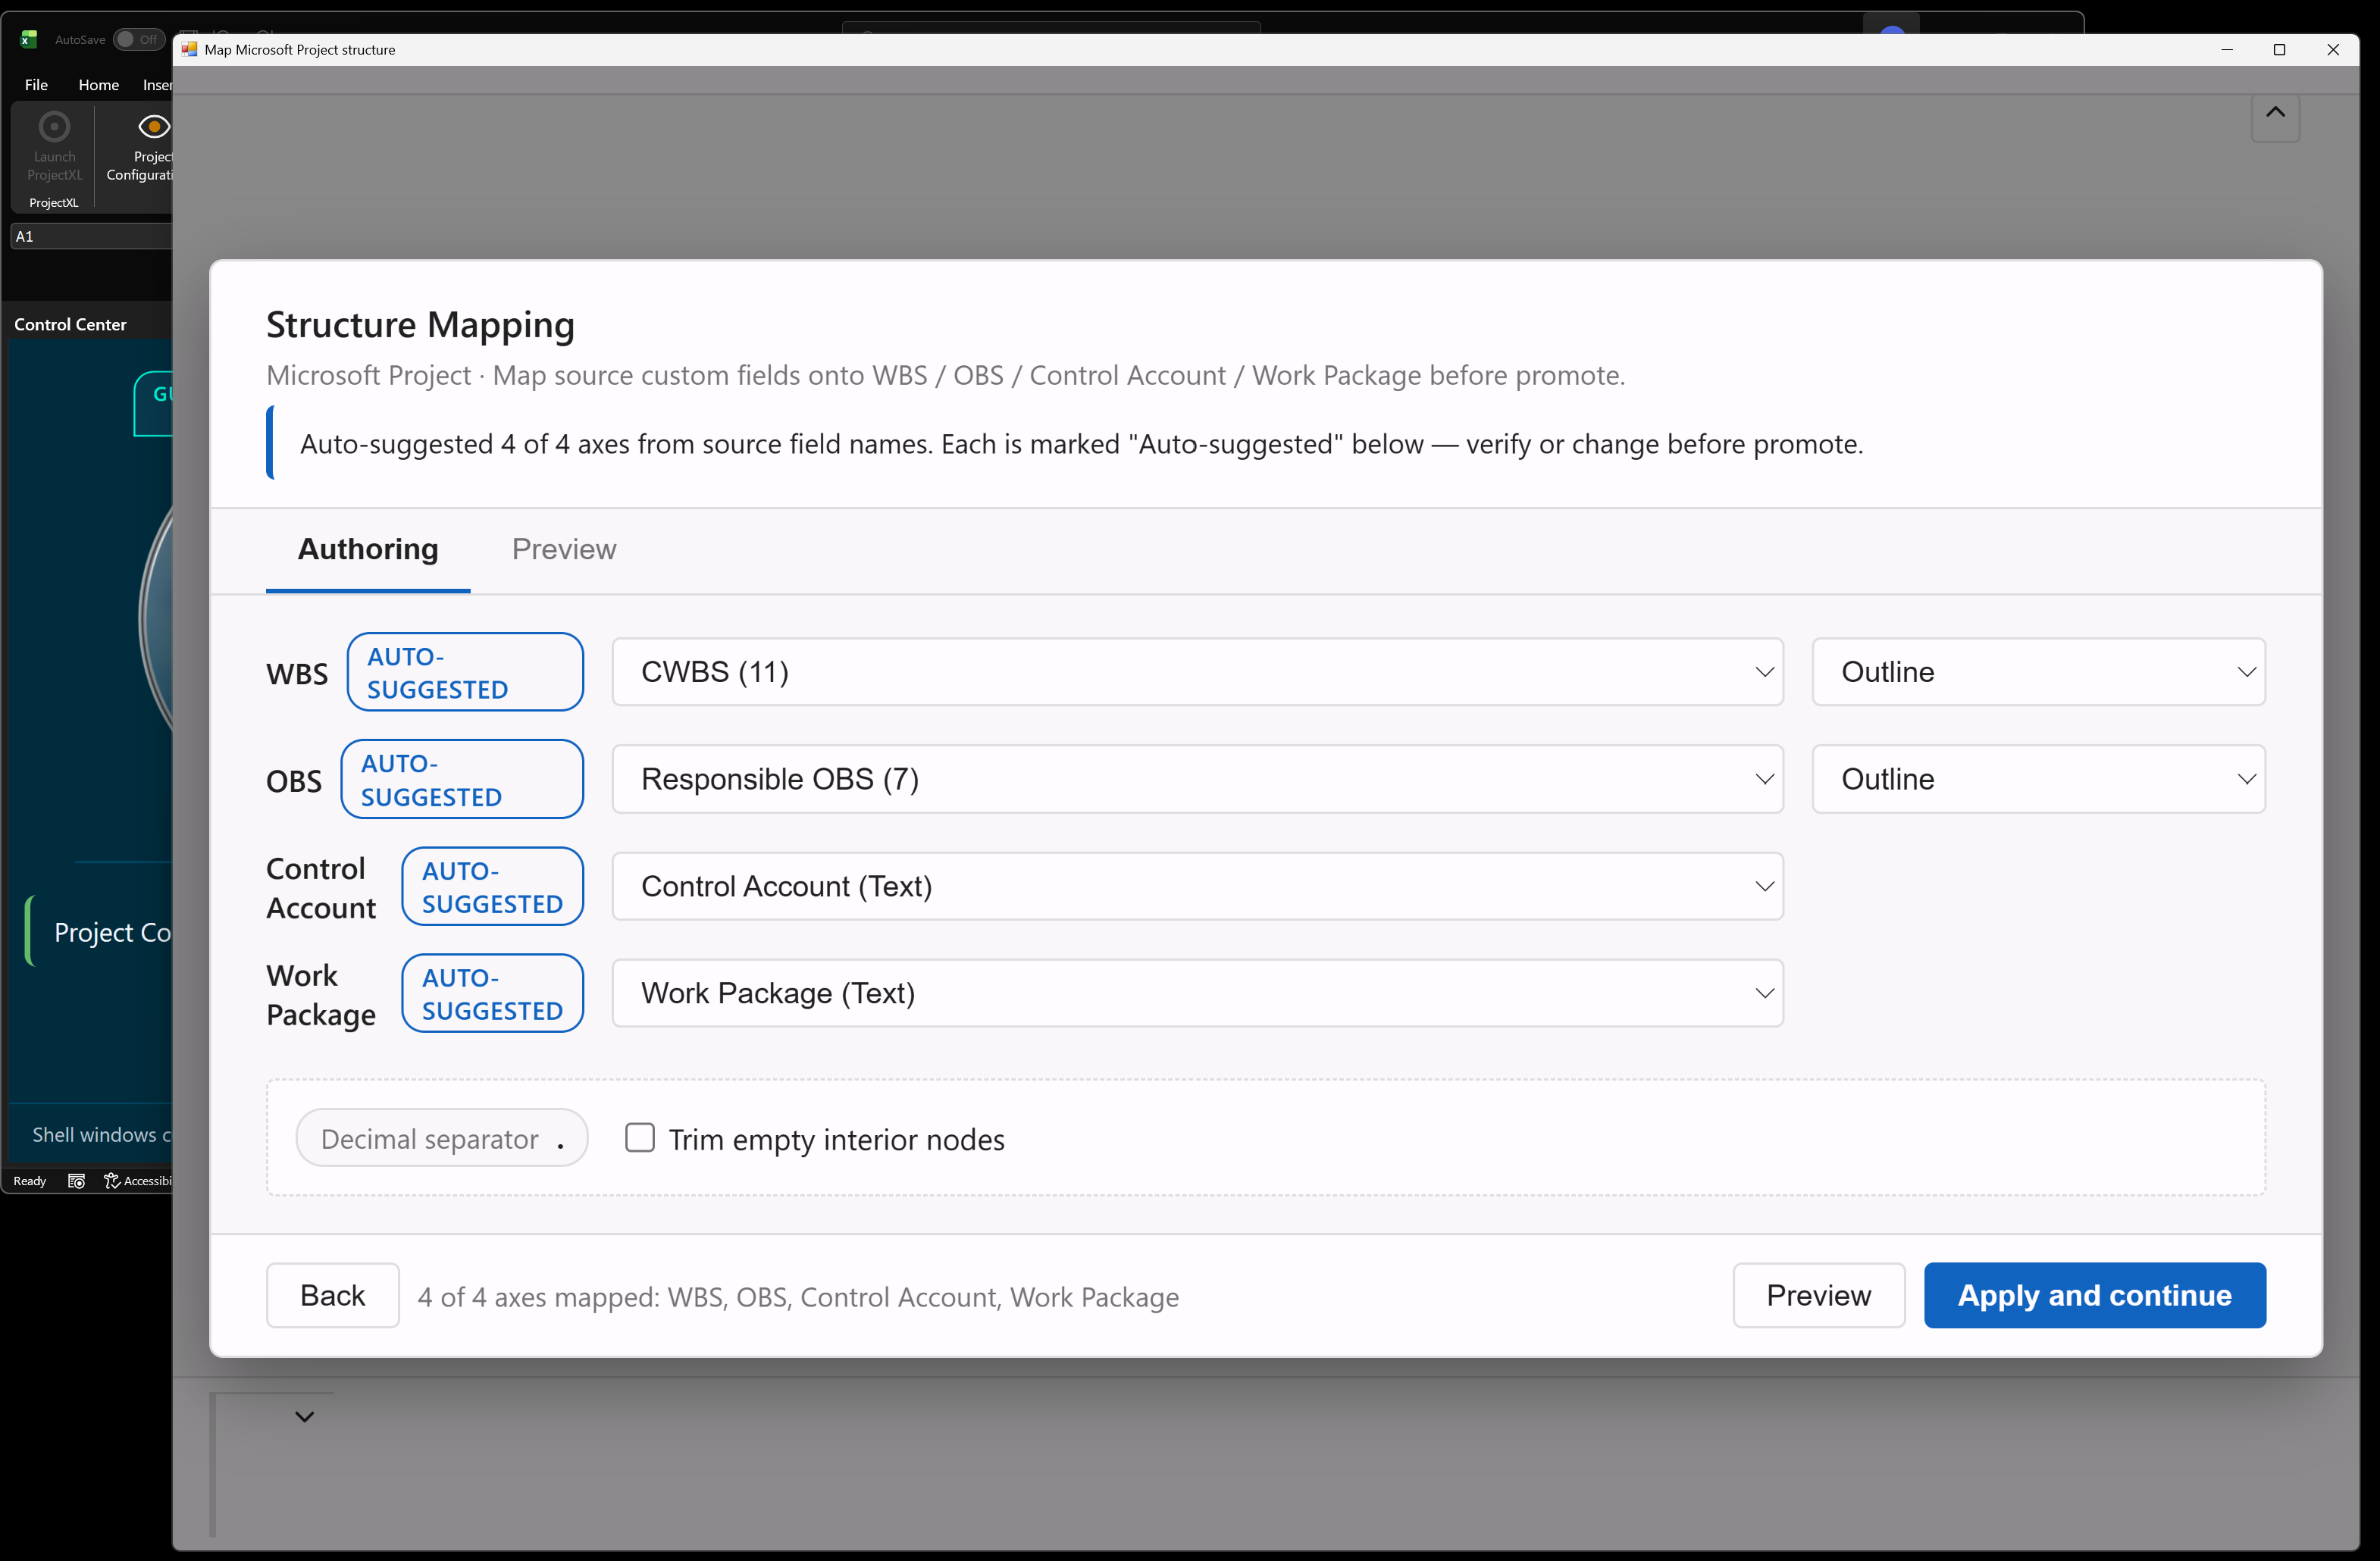
Task: Open the Home ribbon tab in Excel
Action: (x=98, y=85)
